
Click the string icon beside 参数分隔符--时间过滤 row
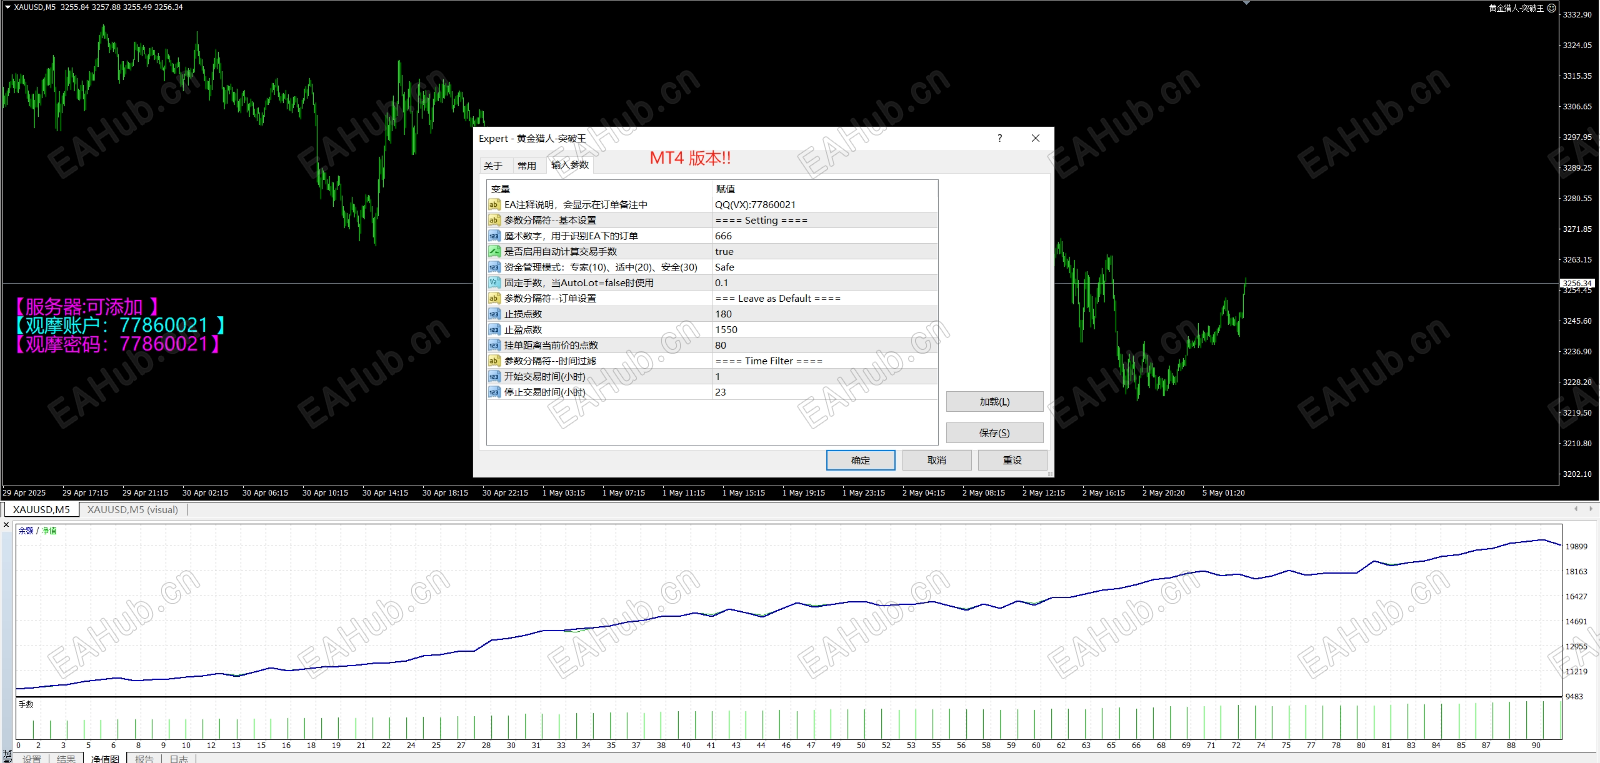pos(494,361)
